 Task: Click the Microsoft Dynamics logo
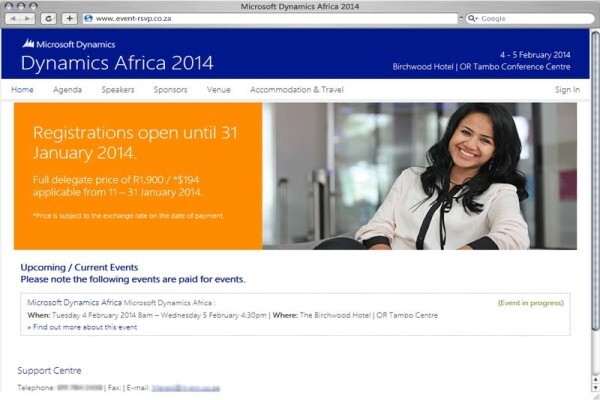(68, 44)
